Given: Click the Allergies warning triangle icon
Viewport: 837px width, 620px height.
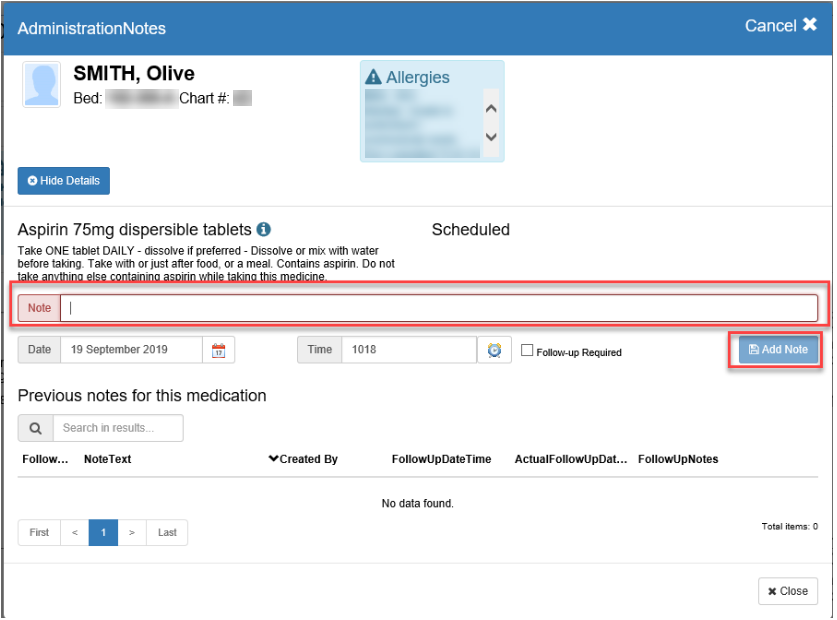Looking at the screenshot, I should (x=373, y=78).
